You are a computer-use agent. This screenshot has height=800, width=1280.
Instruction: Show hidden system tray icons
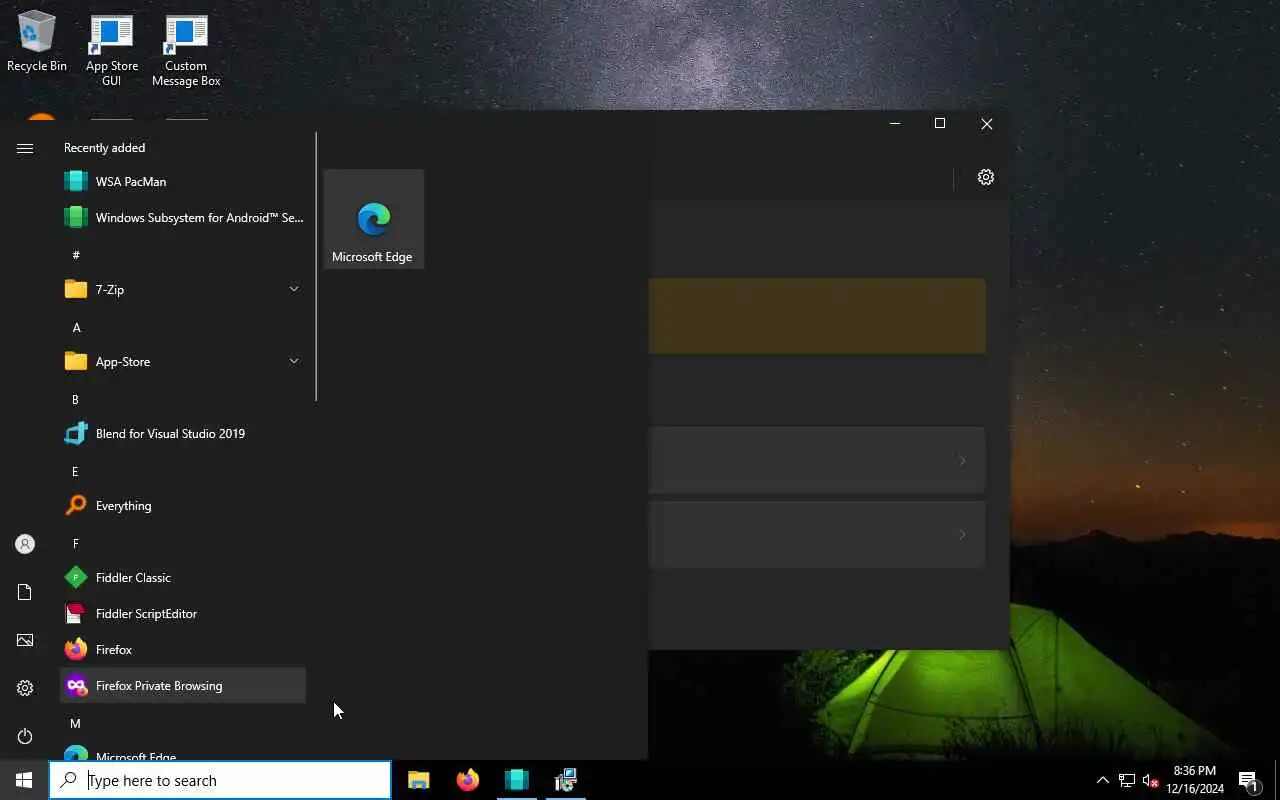click(x=1102, y=780)
